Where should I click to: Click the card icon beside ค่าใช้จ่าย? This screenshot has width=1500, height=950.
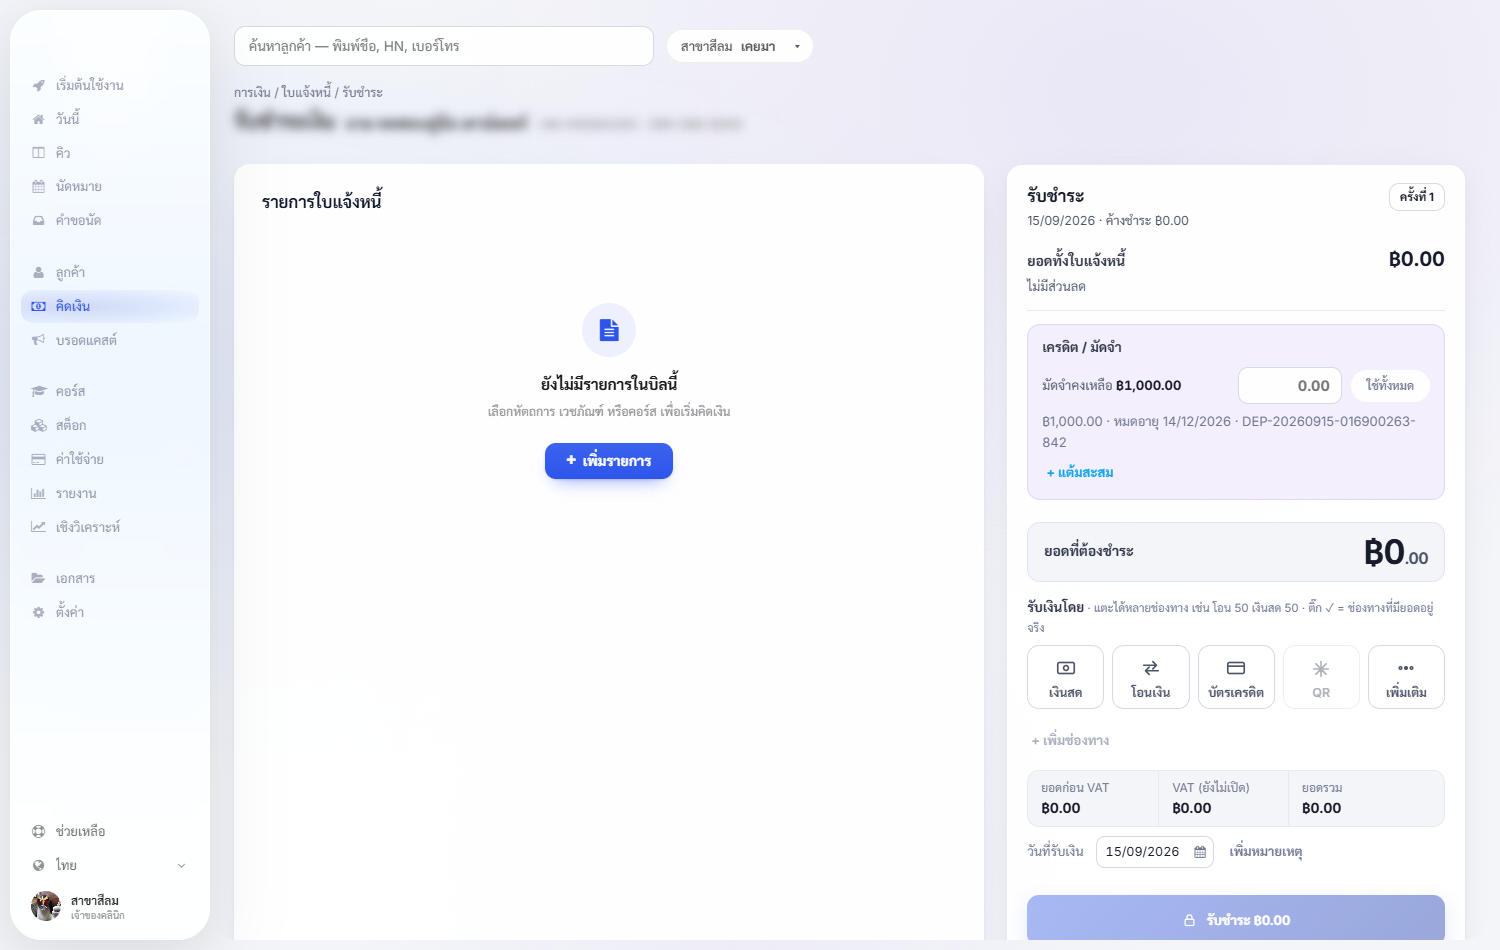(x=38, y=460)
